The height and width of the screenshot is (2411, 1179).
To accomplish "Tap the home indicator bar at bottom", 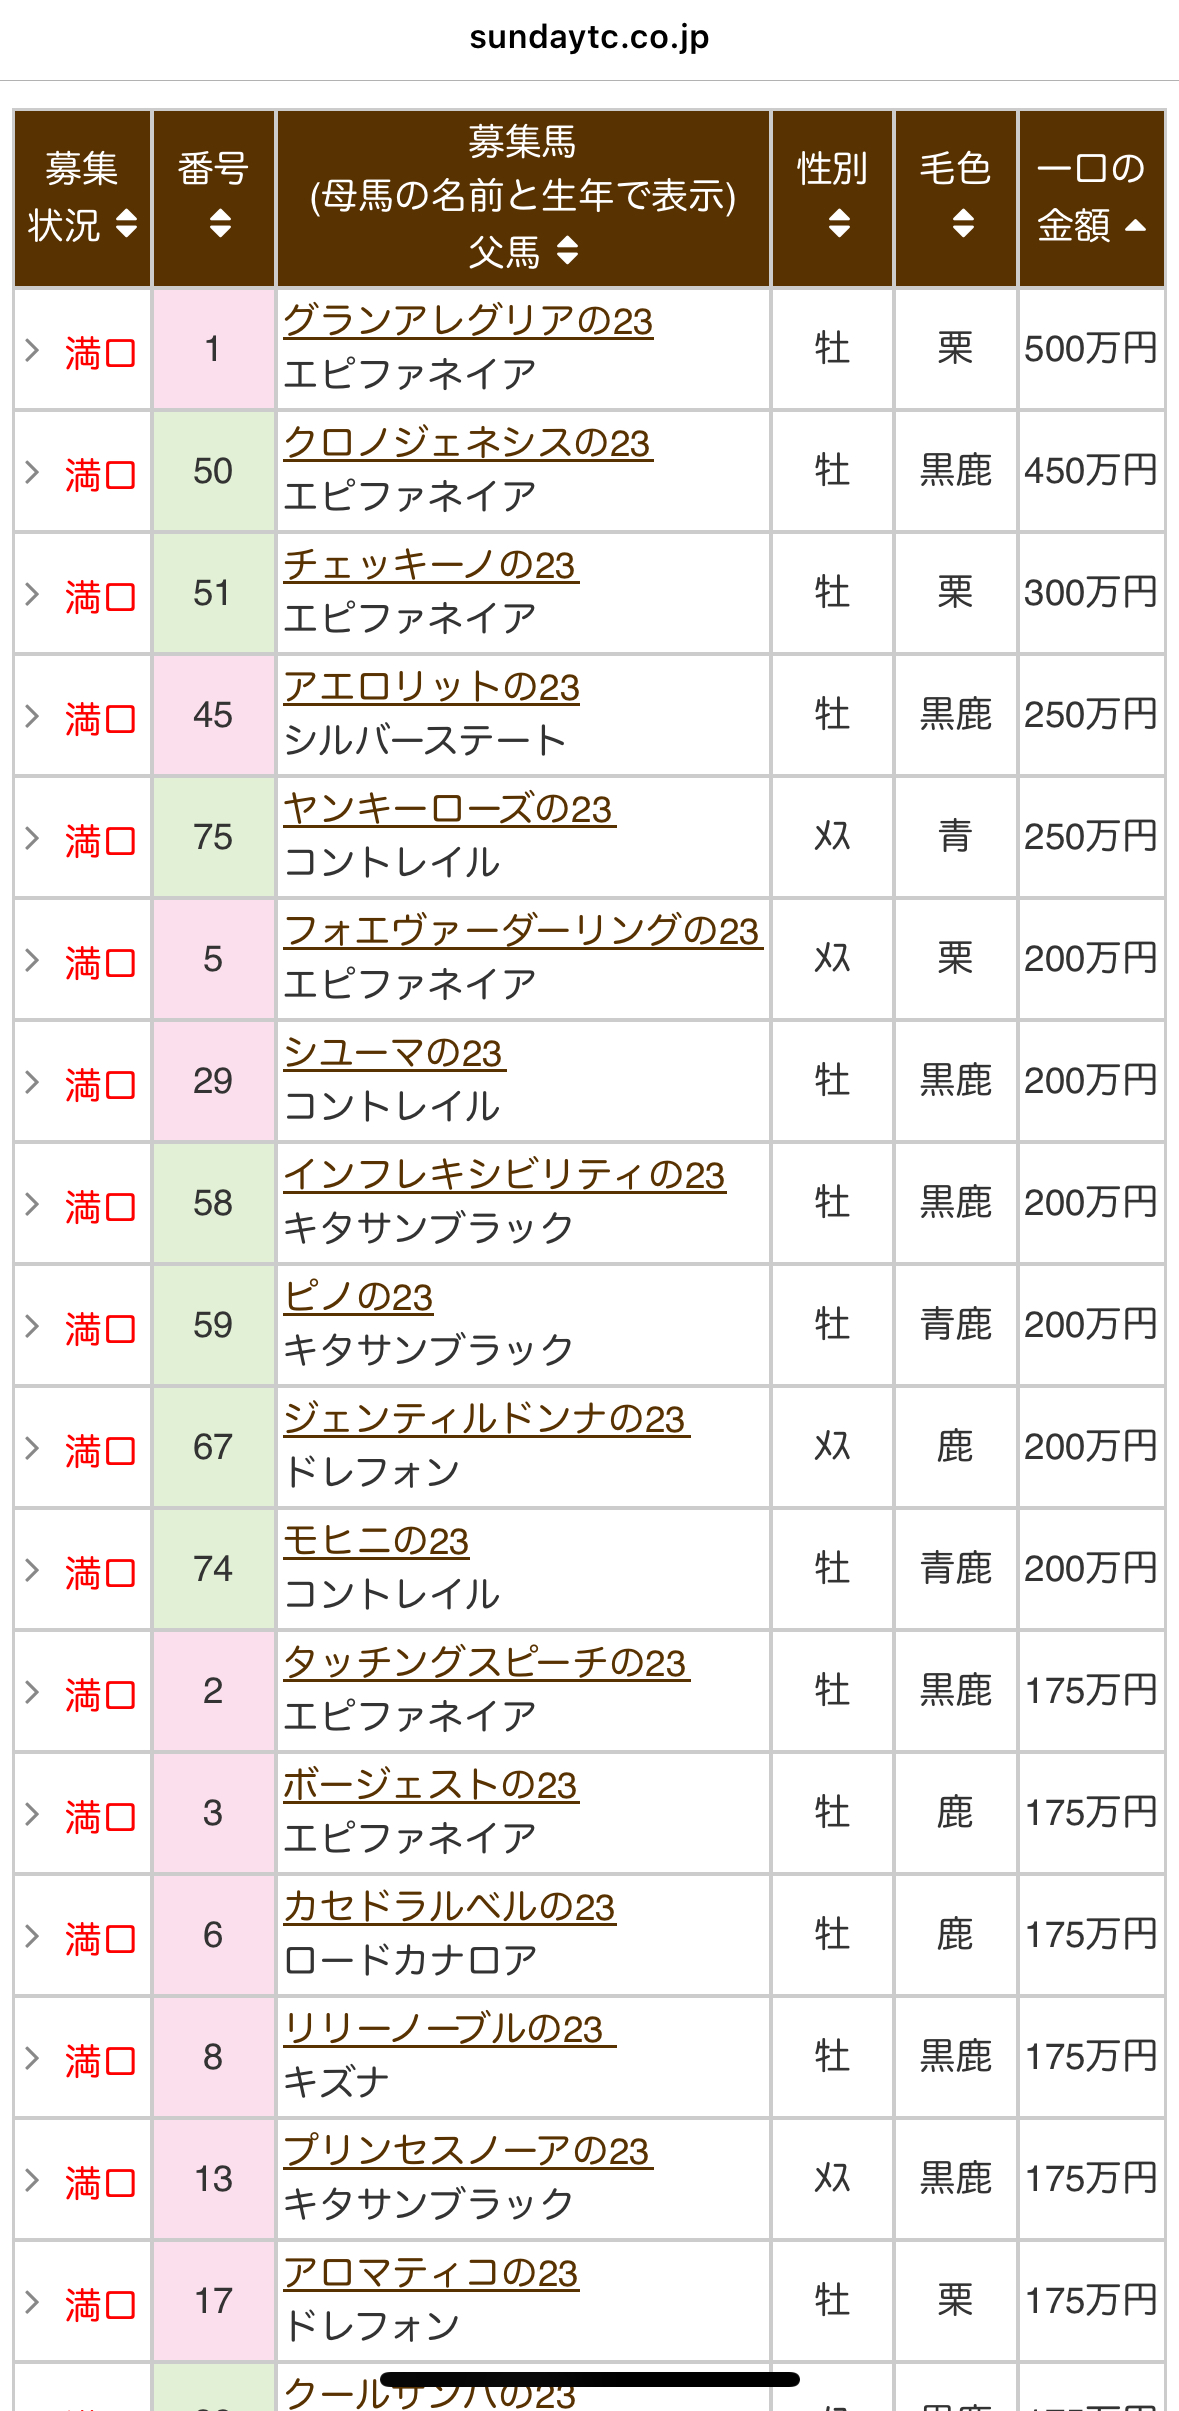I will point(589,2379).
